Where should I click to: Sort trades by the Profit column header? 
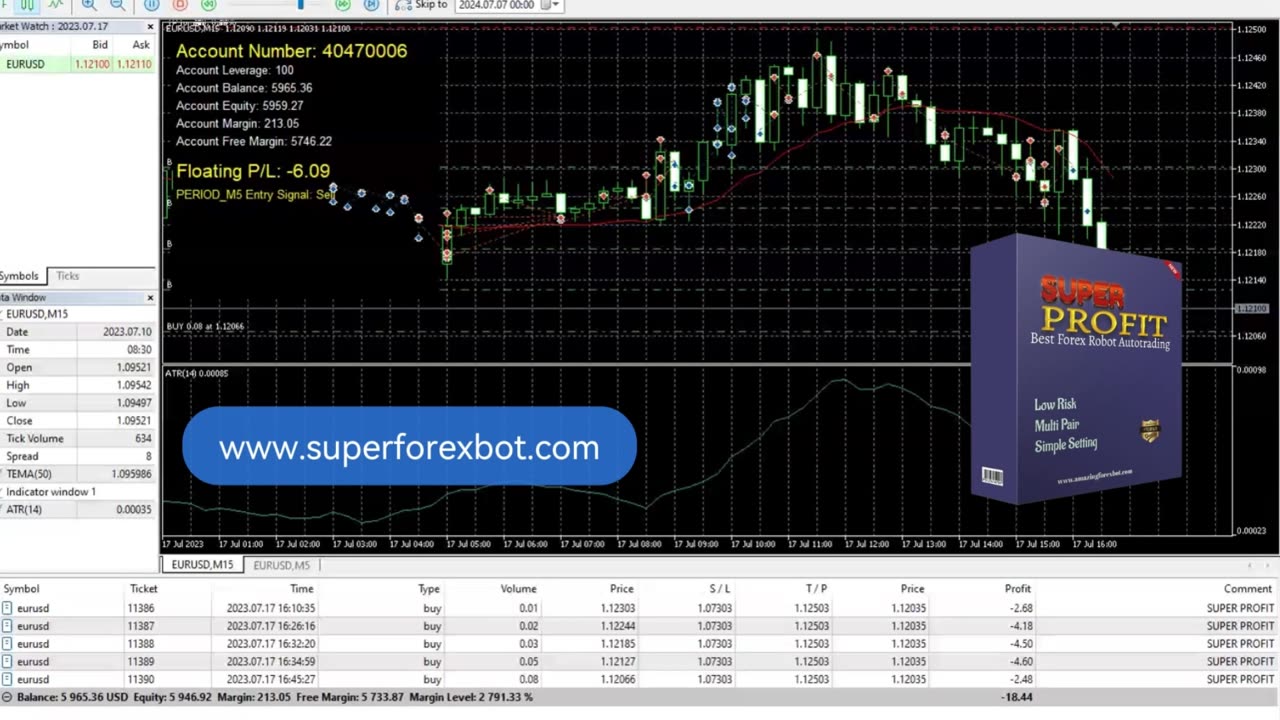coord(1018,589)
